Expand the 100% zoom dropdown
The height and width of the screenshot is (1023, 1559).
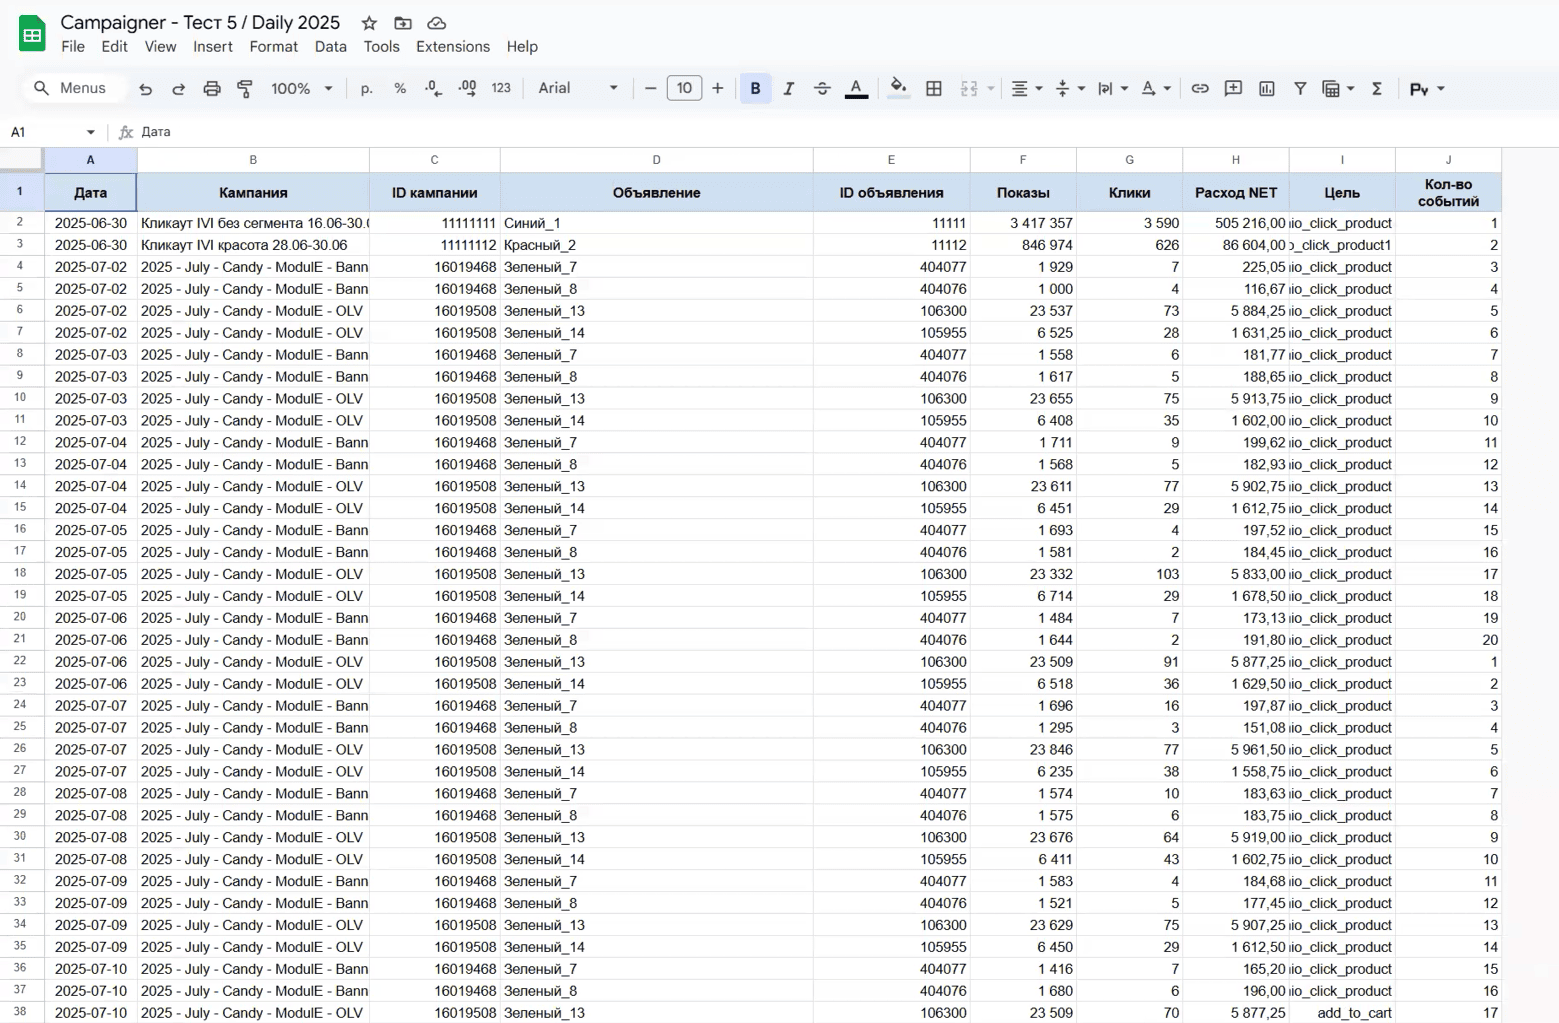[302, 89]
